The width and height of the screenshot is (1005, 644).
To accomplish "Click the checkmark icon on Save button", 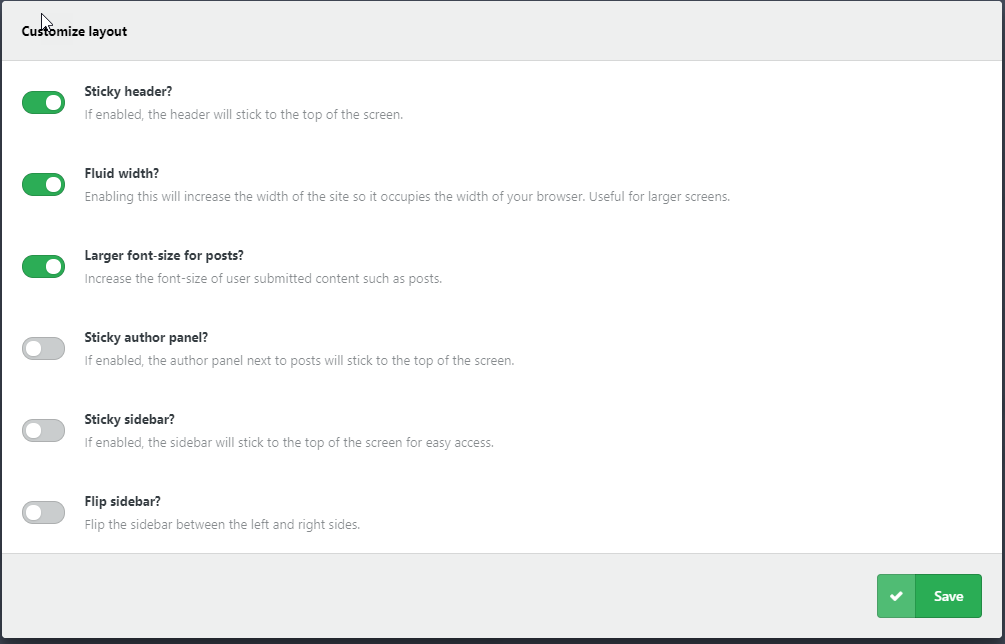I will click(x=896, y=596).
